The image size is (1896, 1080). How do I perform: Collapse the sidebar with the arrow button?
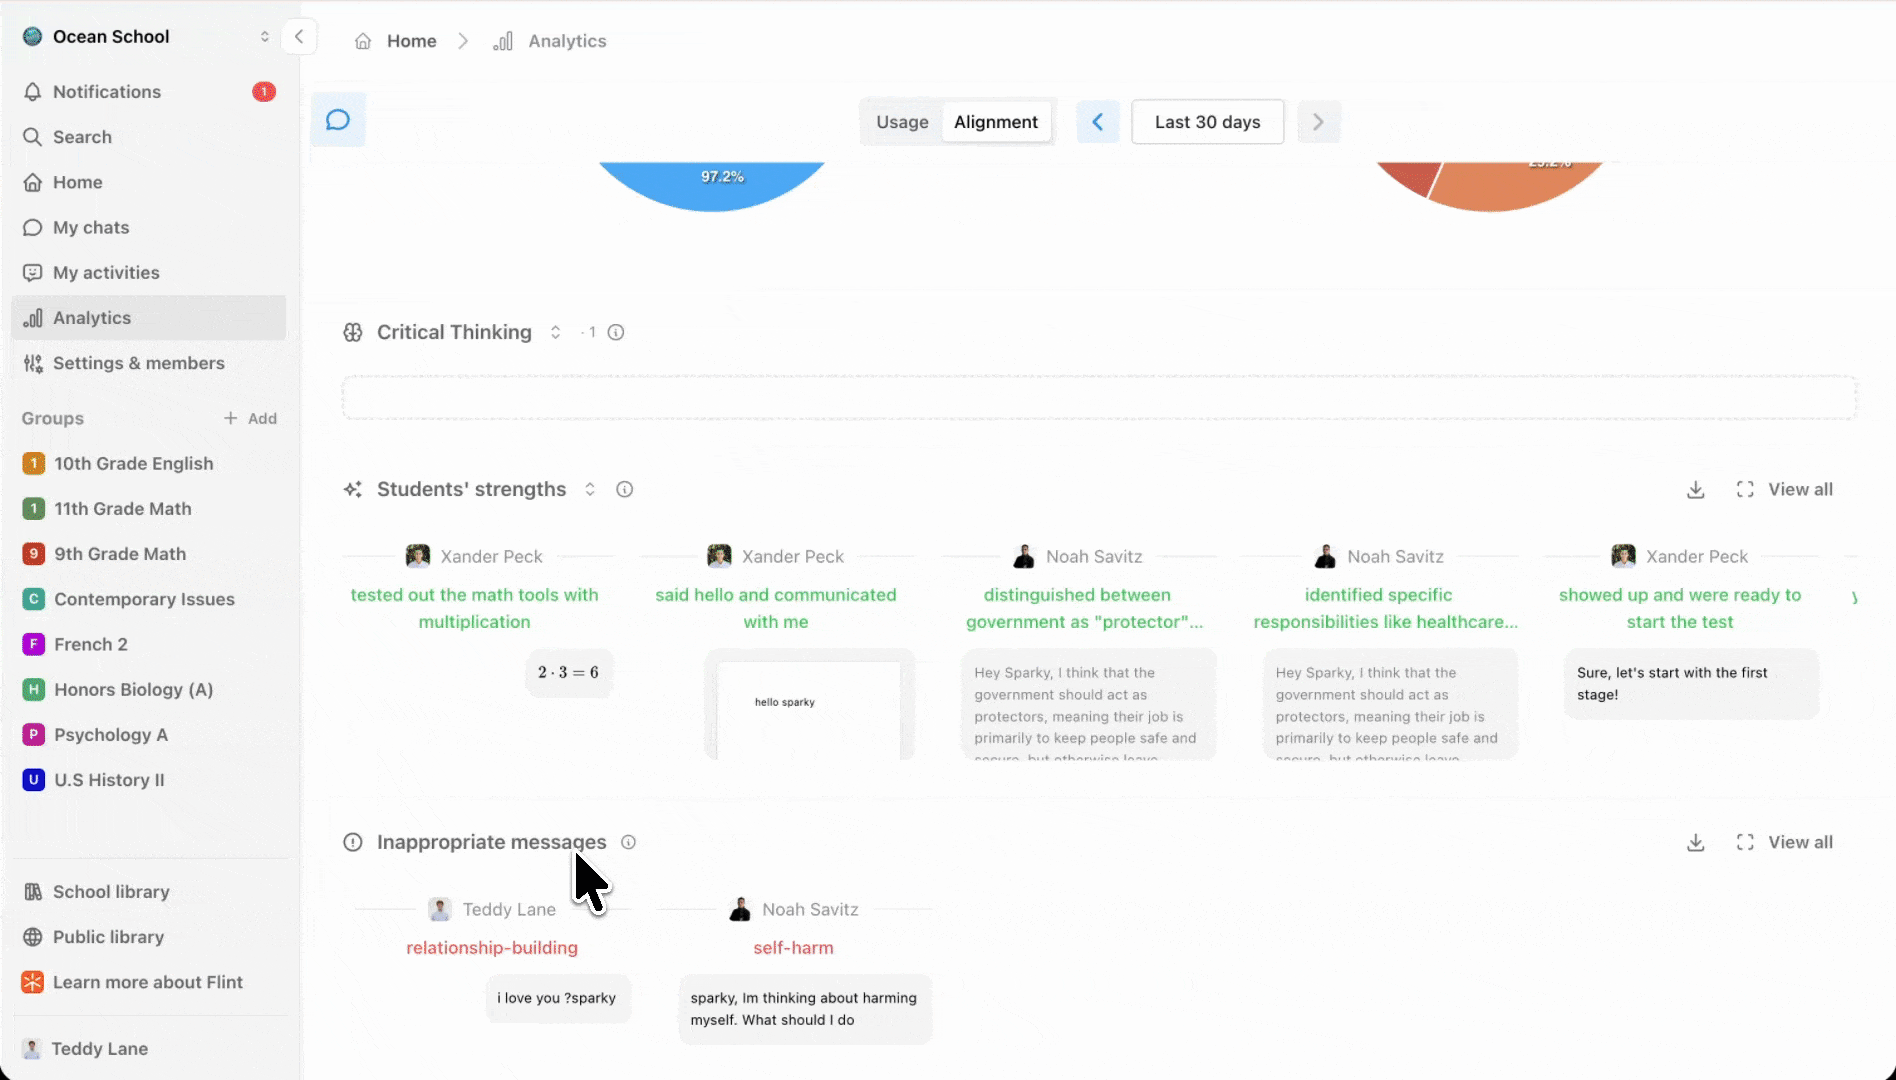pos(299,37)
